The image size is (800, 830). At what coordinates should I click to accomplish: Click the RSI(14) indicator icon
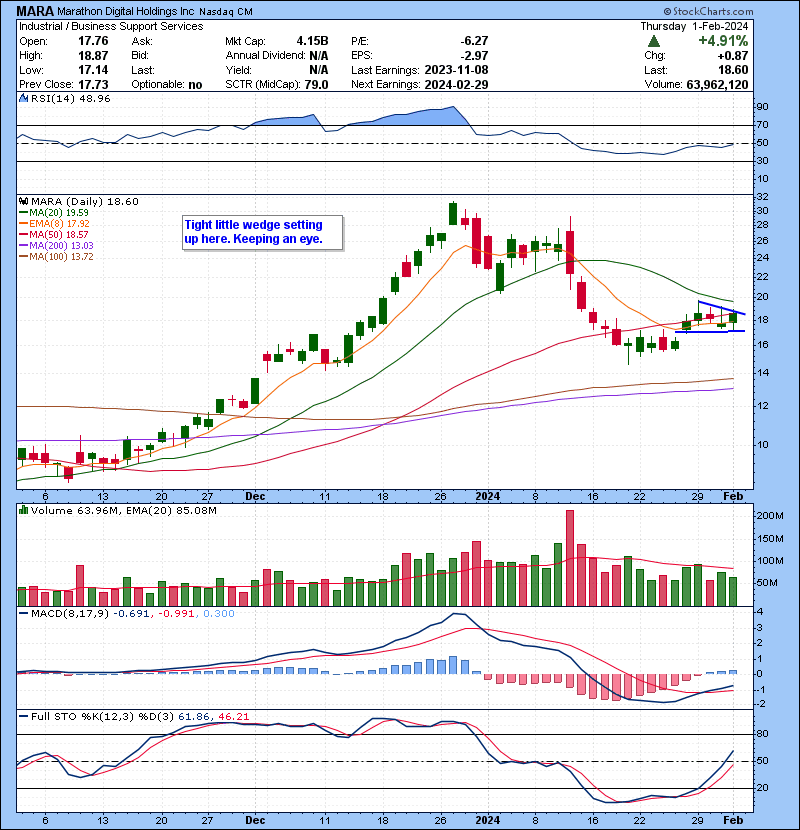point(23,98)
